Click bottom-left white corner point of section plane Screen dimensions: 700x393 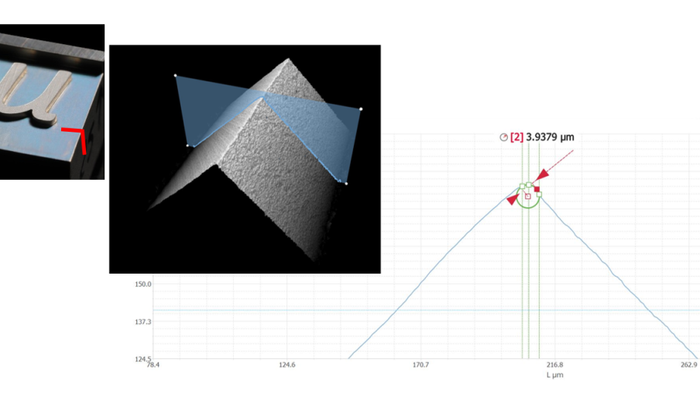pyautogui.click(x=188, y=146)
